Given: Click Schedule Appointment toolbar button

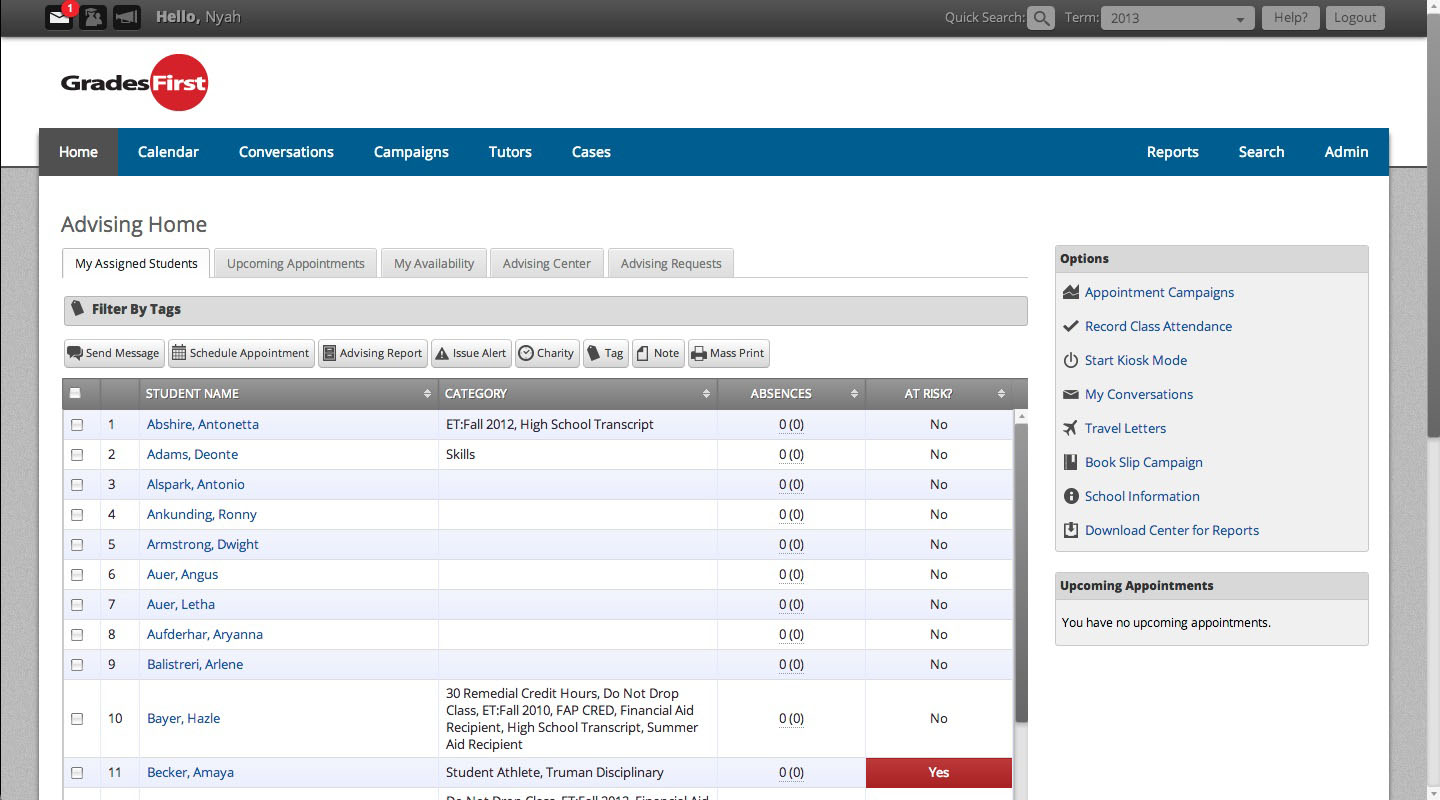Looking at the screenshot, I should tap(241, 353).
